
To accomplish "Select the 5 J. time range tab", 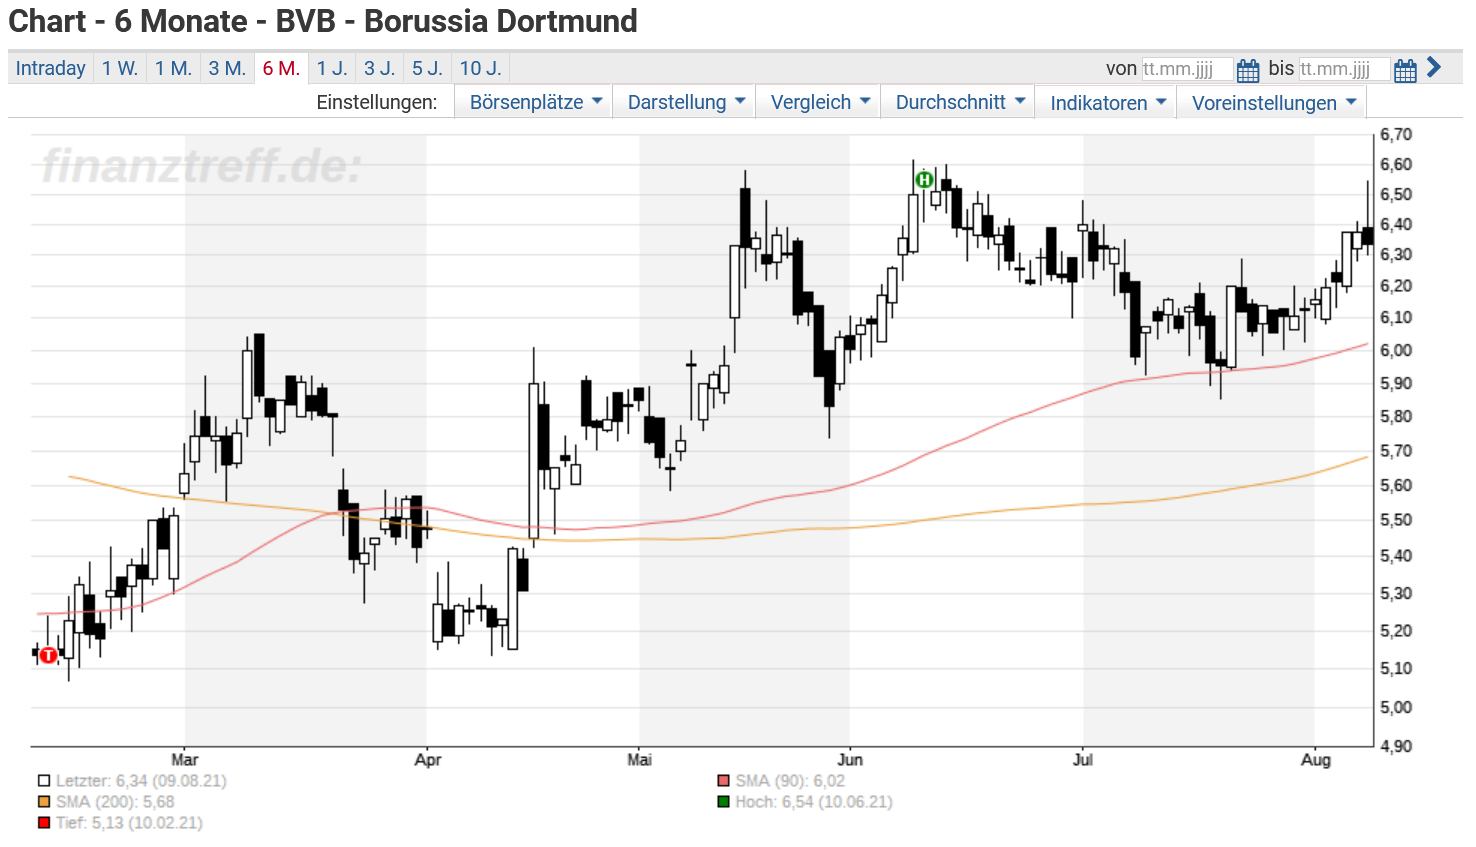I will coord(428,68).
